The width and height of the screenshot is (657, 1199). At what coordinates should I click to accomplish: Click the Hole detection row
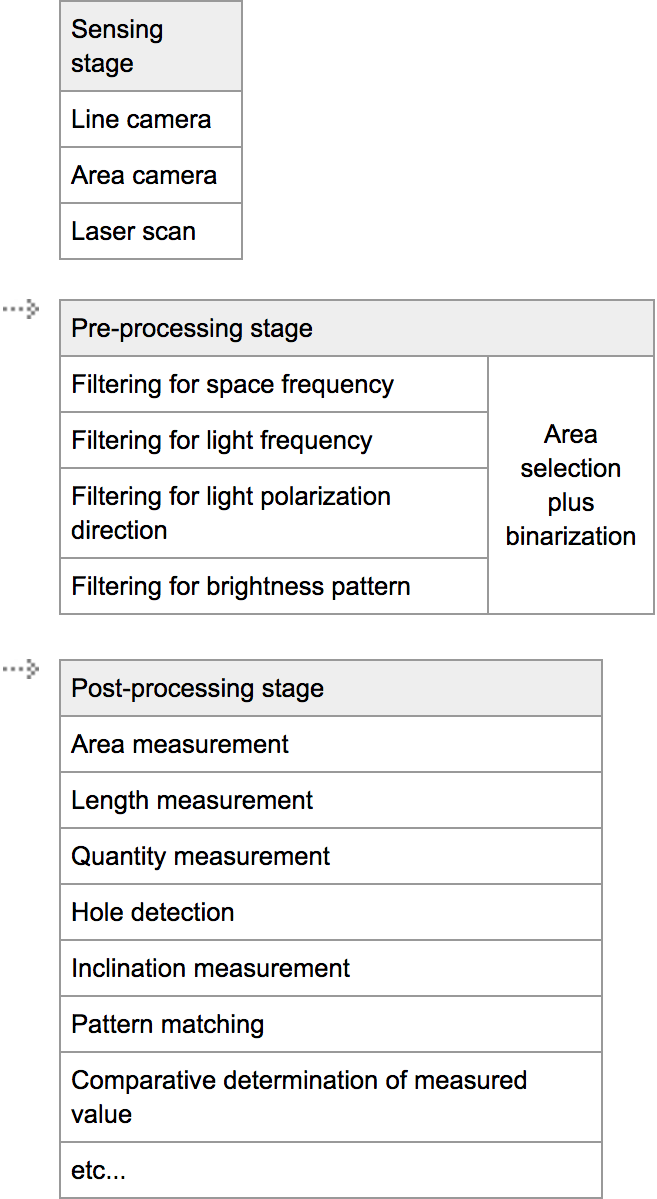tap(331, 913)
